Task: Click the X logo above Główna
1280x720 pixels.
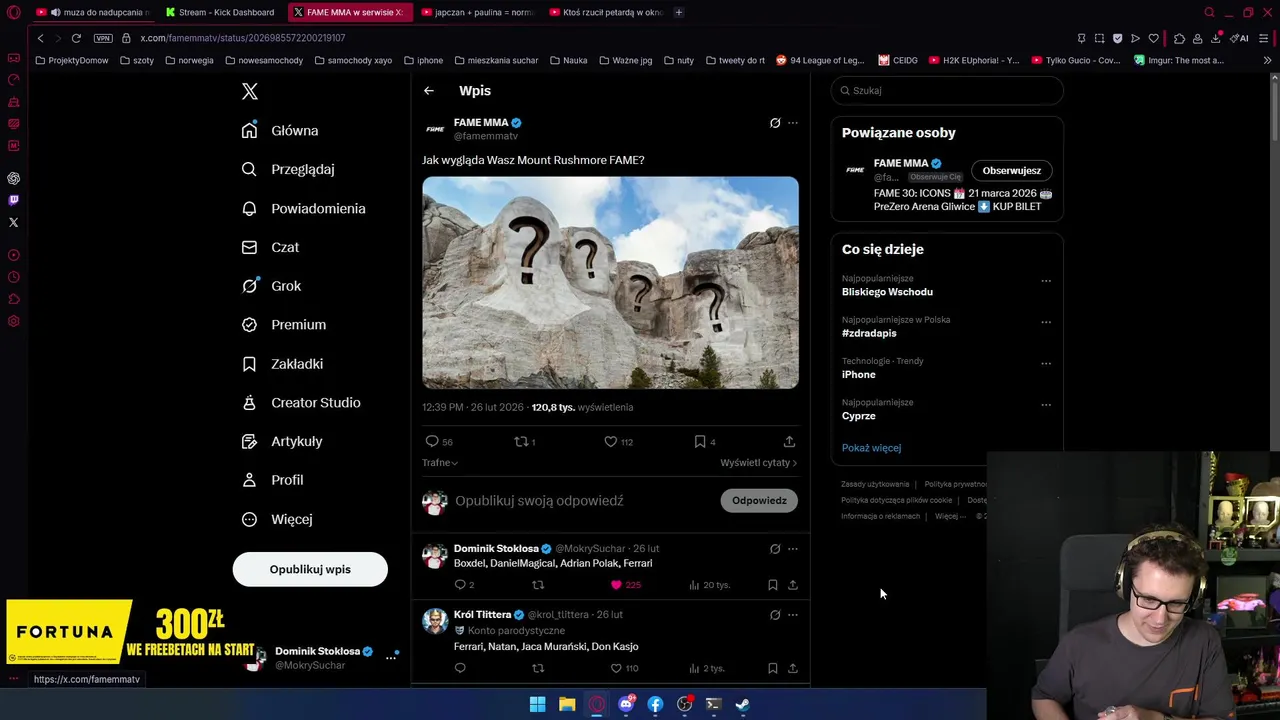Action: (250, 91)
